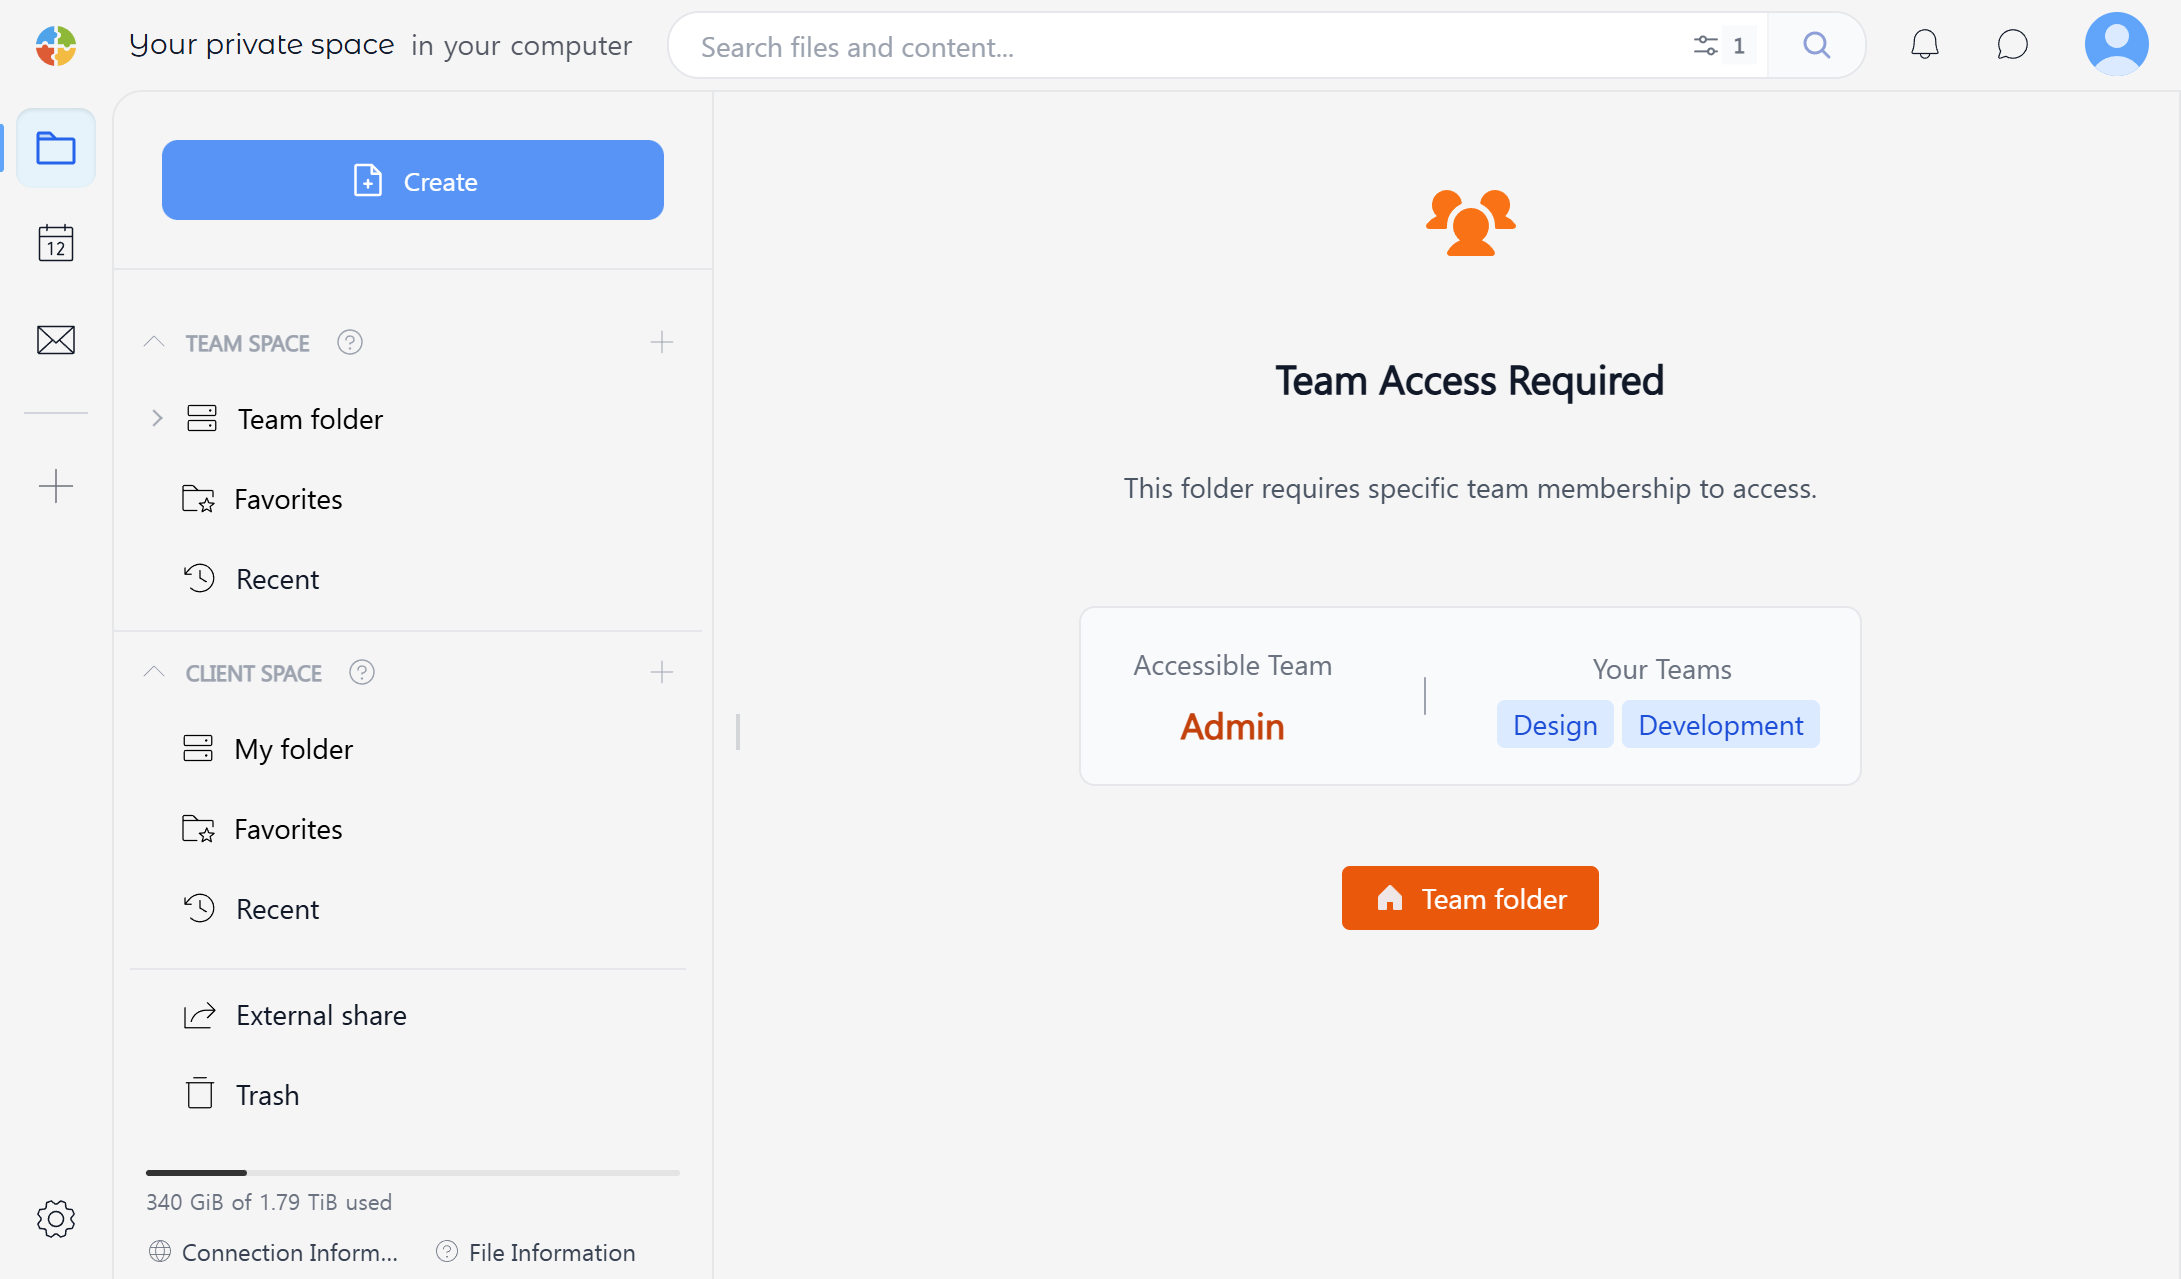Select the Design team tag

[x=1555, y=725]
